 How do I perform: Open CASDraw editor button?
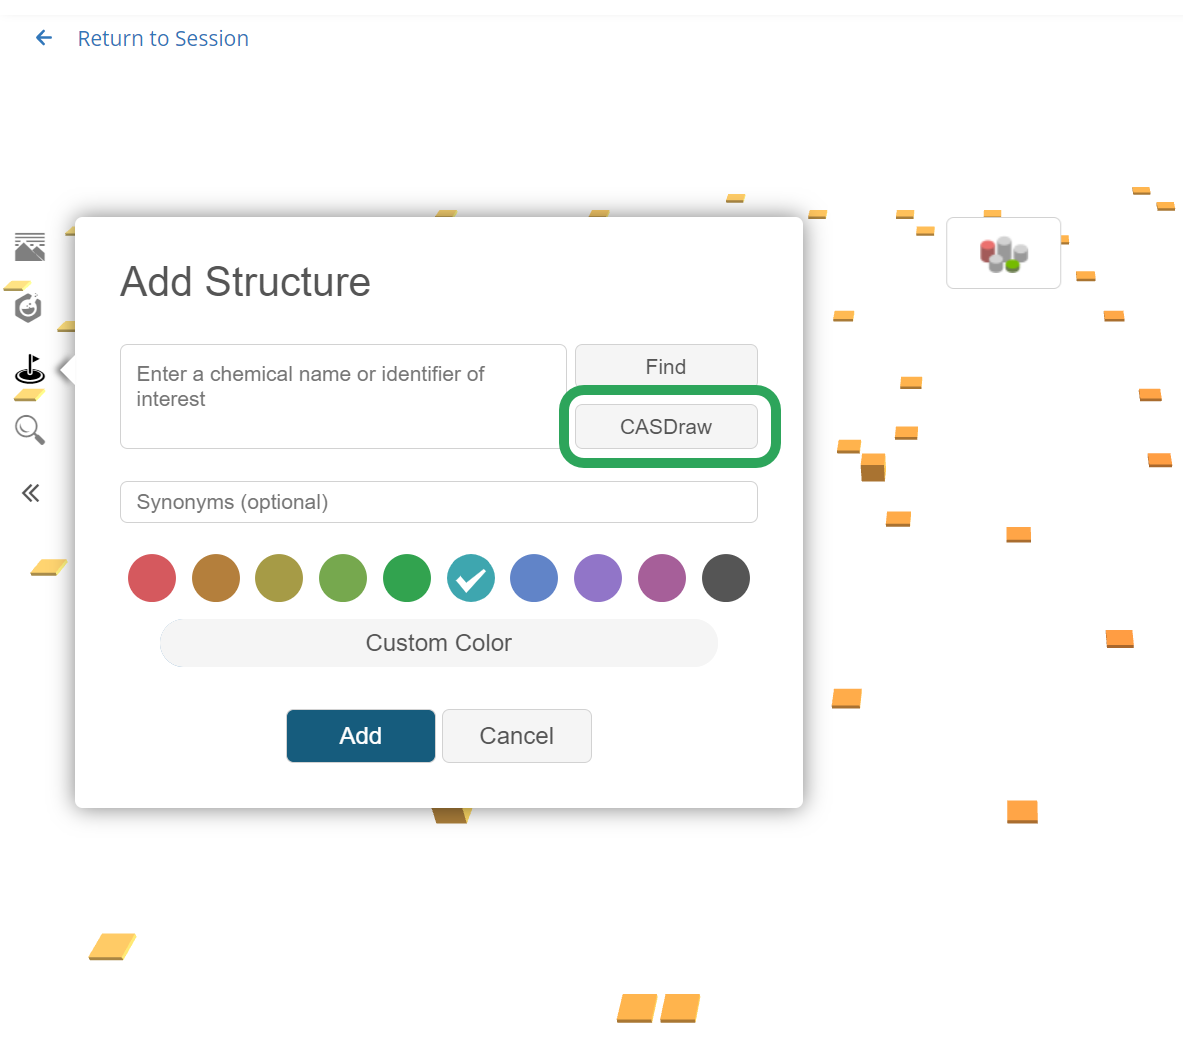[666, 426]
